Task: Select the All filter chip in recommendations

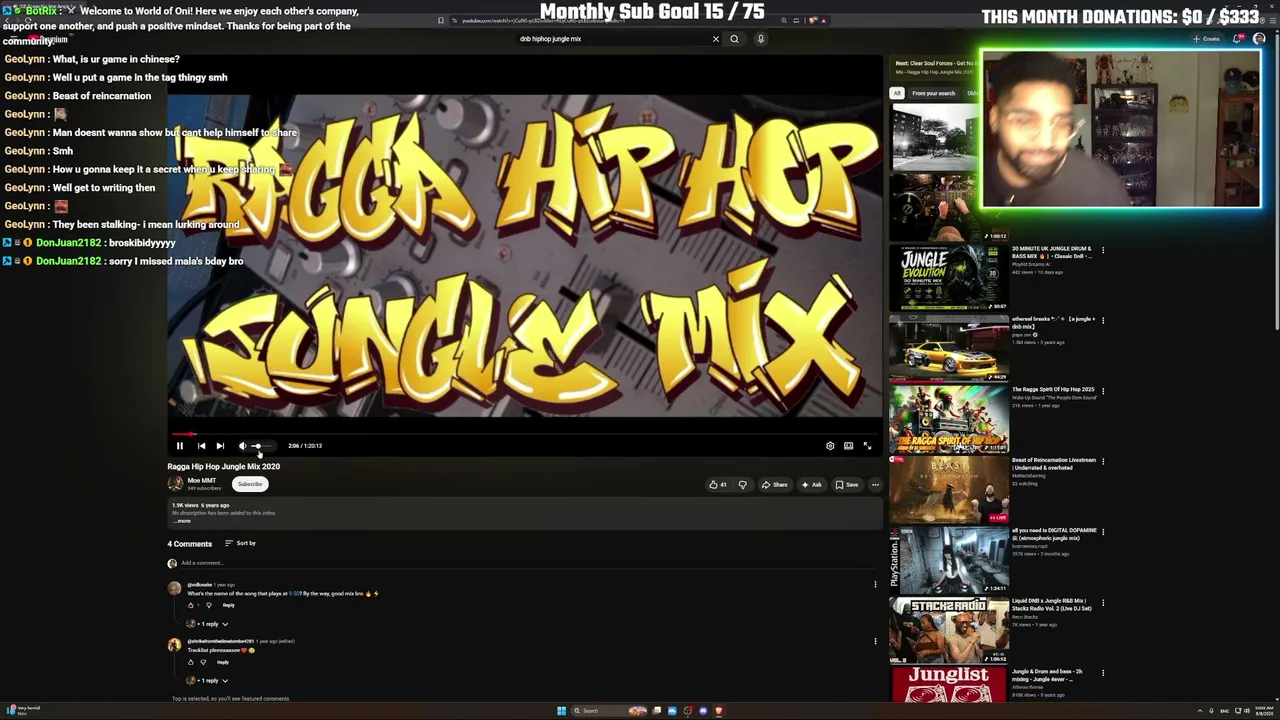Action: point(897,93)
